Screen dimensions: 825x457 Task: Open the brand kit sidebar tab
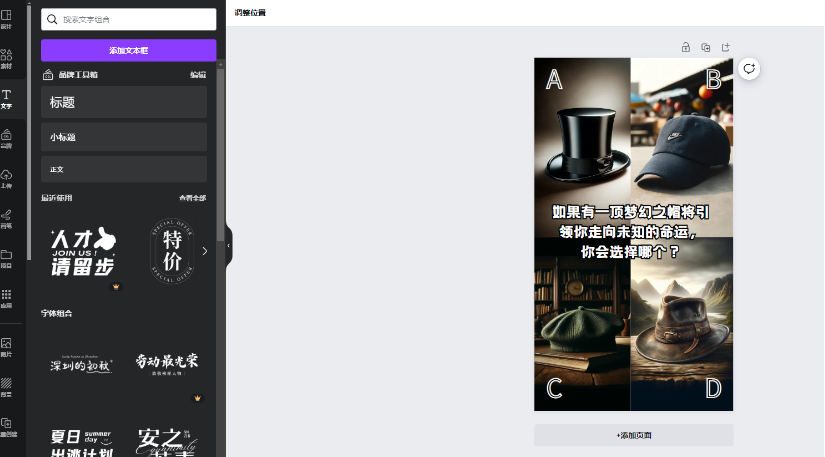(6, 139)
